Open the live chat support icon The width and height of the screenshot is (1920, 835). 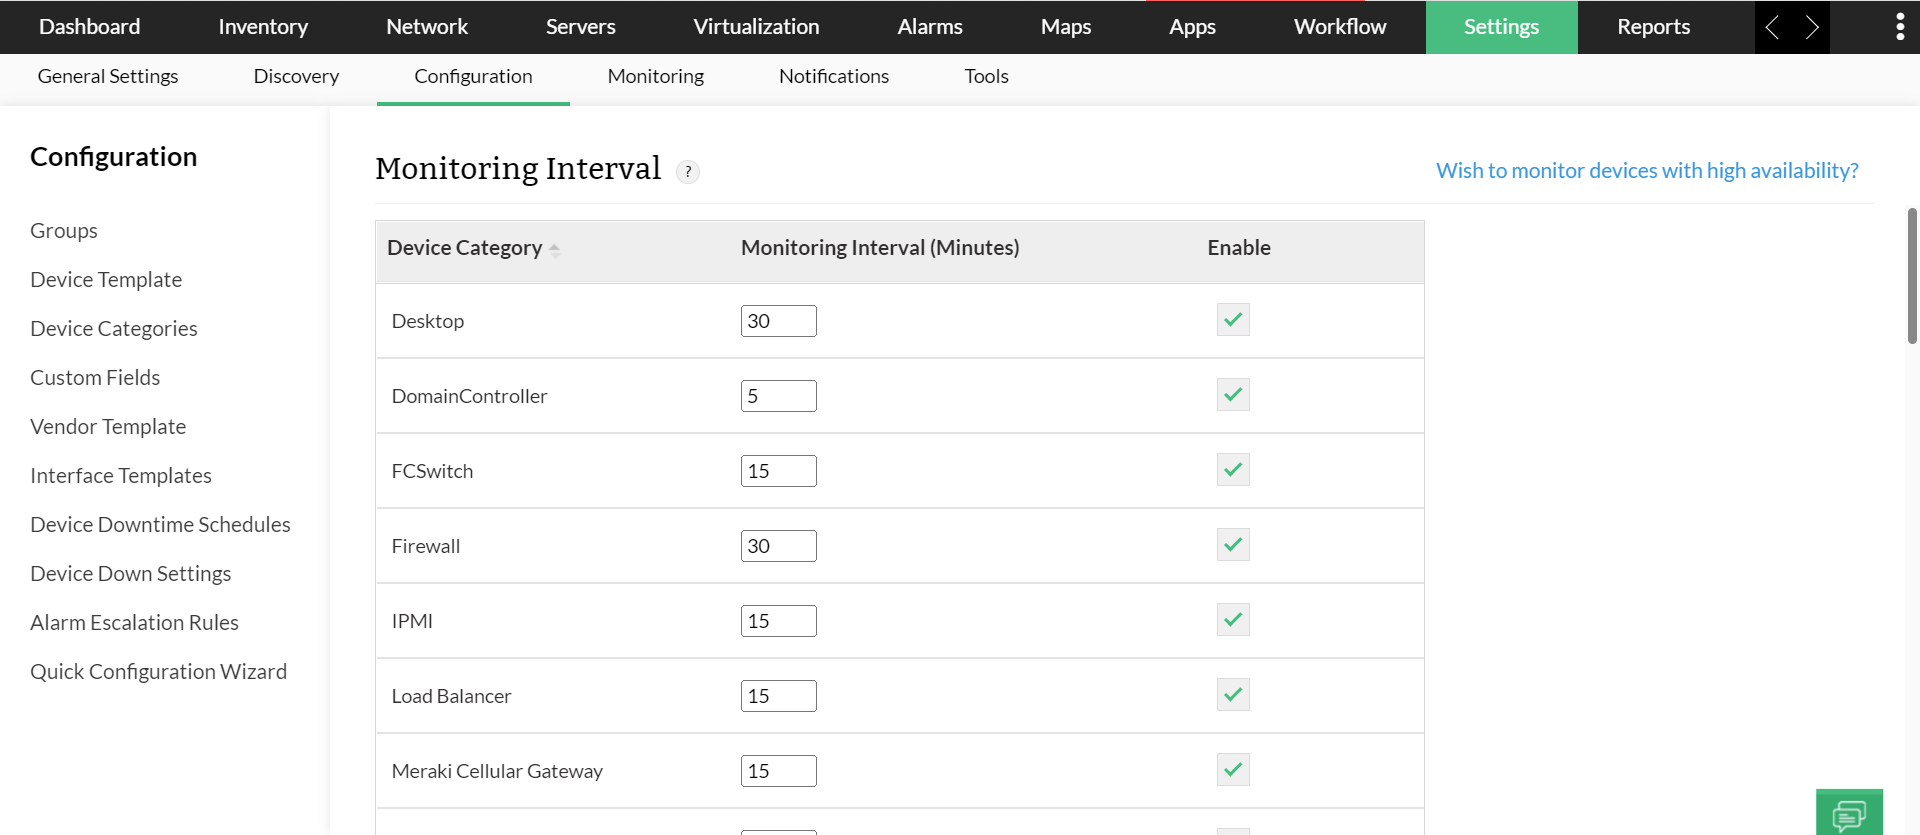click(x=1849, y=814)
